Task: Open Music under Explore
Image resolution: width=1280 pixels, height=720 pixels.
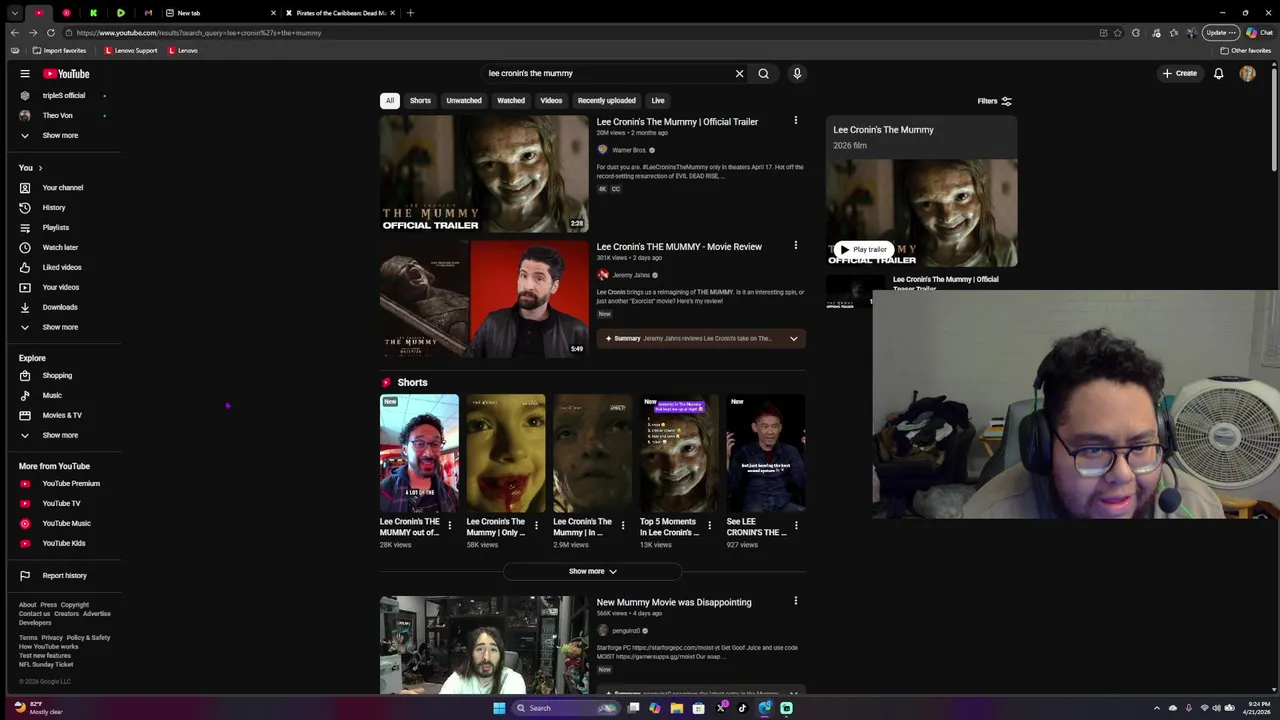Action: pyautogui.click(x=52, y=395)
